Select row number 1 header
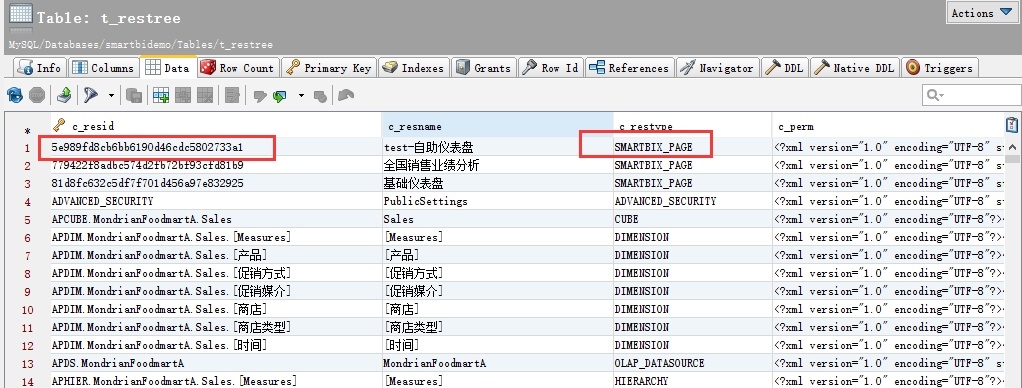 point(27,147)
